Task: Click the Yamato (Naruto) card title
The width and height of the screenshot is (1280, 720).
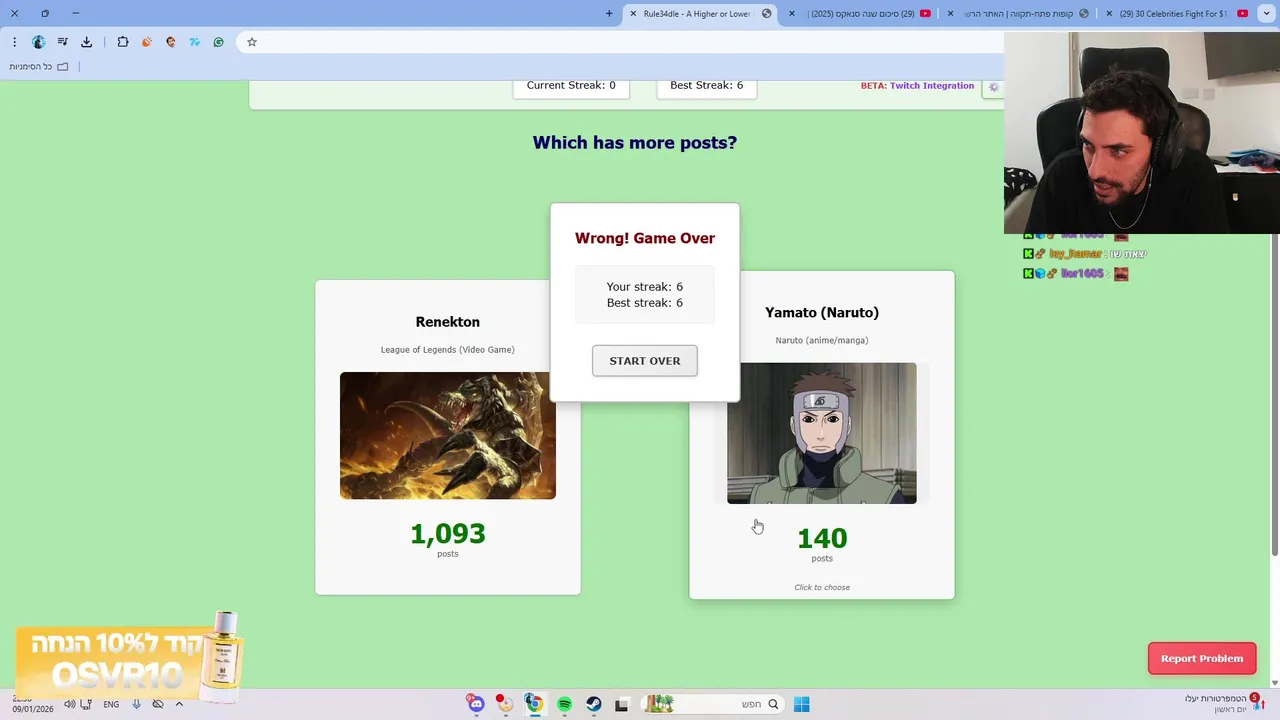Action: click(x=822, y=313)
